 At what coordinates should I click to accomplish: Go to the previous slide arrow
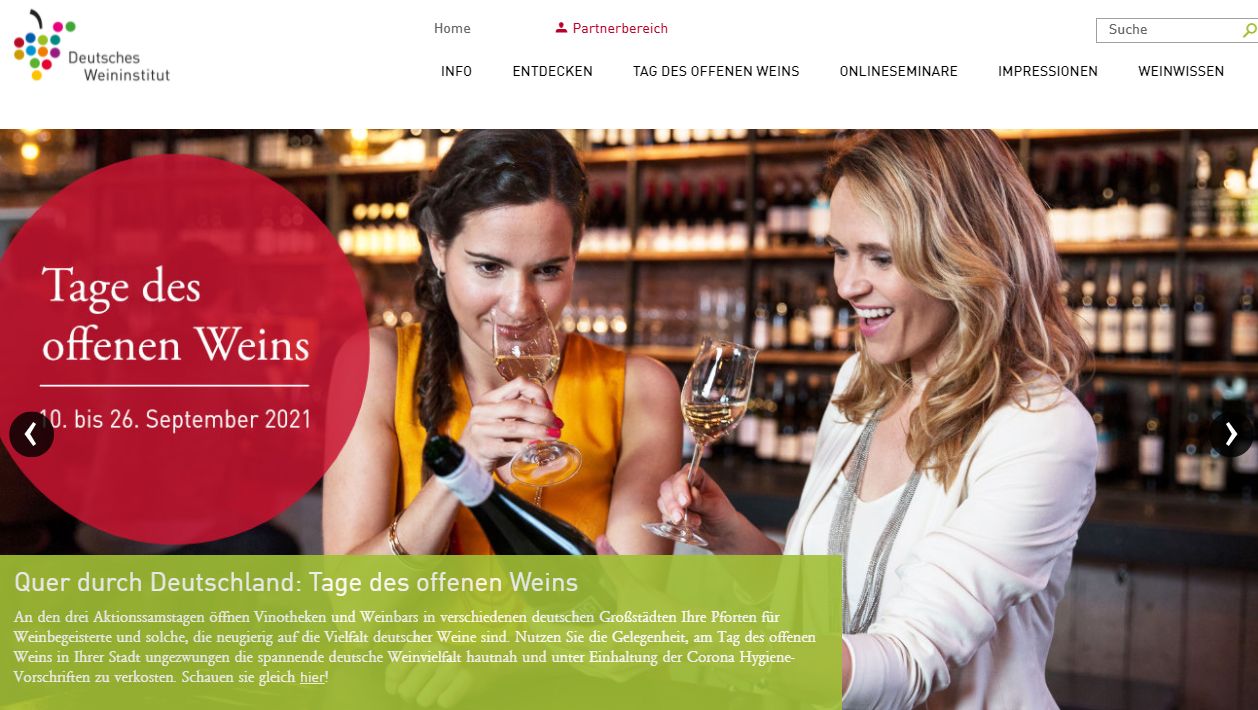coord(31,434)
